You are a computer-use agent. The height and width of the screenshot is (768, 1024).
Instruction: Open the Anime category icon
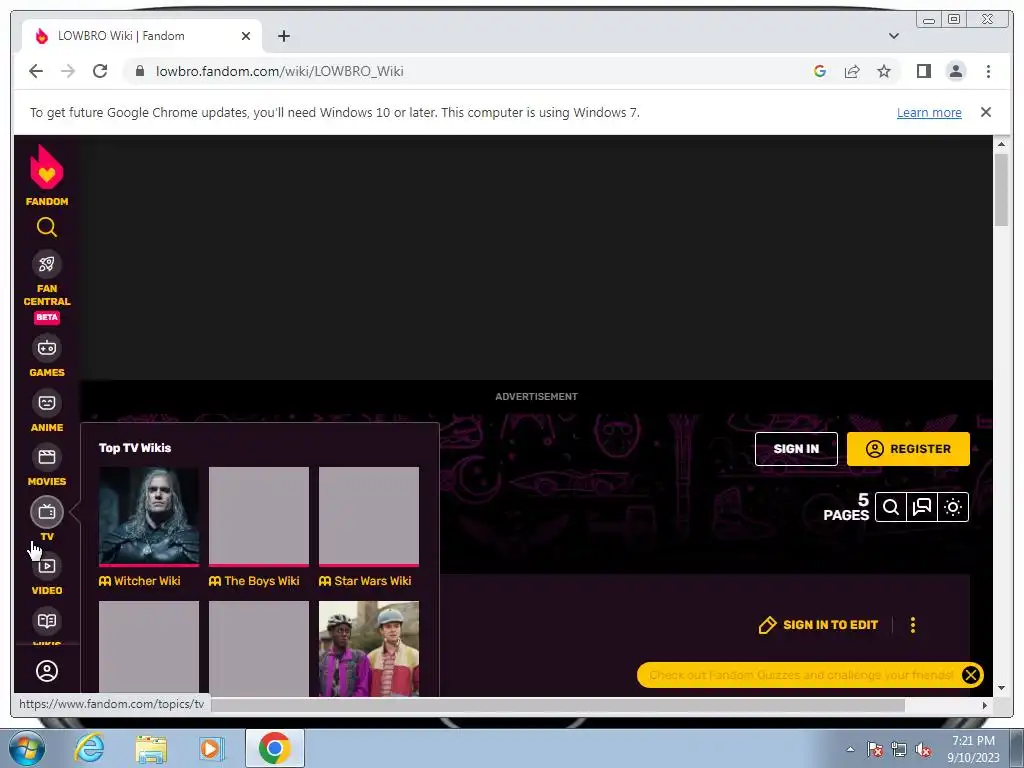coord(46,402)
